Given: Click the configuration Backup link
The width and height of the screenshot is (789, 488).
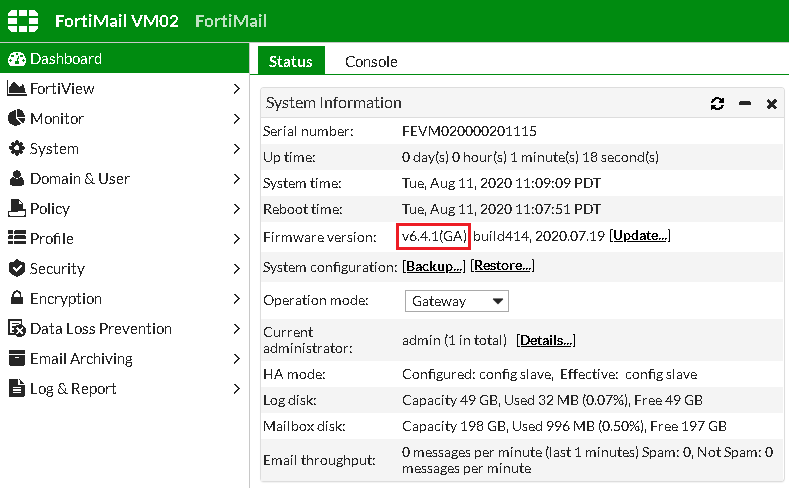Looking at the screenshot, I should click(x=434, y=266).
